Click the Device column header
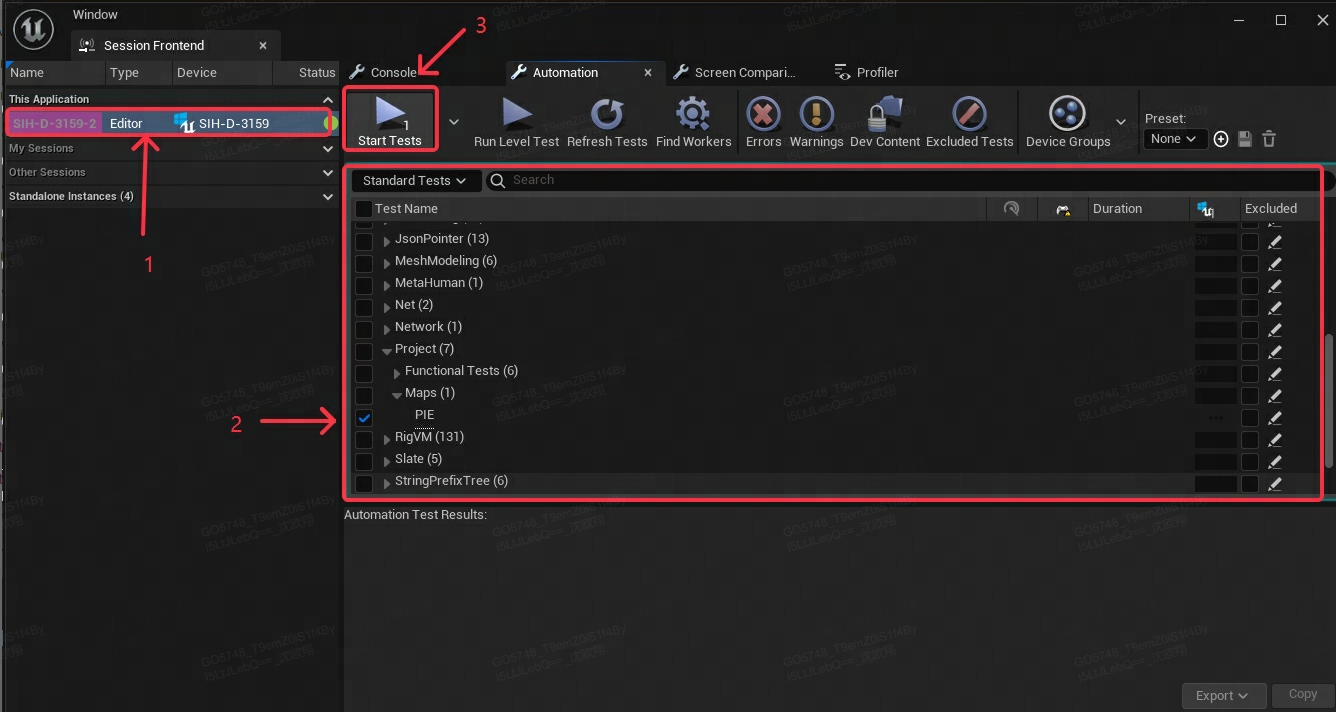 pyautogui.click(x=222, y=72)
